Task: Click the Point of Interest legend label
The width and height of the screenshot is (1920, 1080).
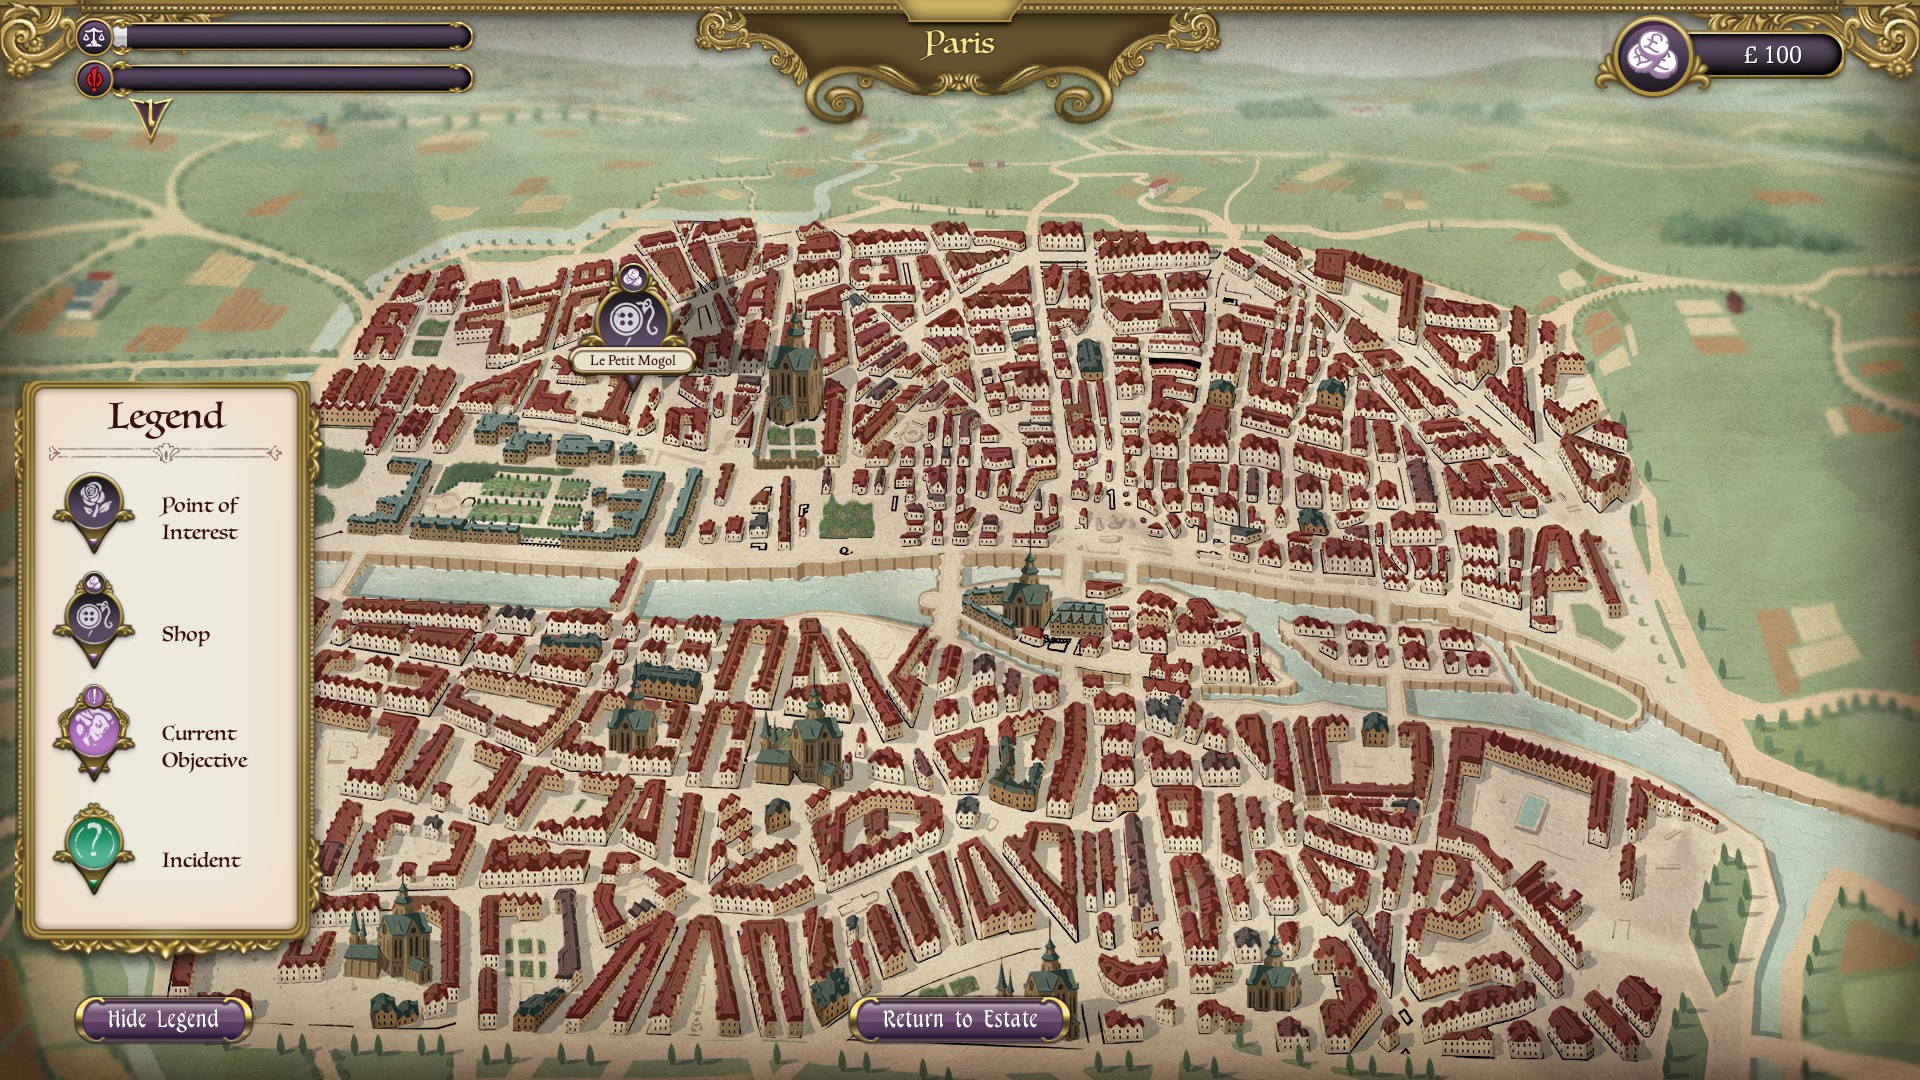Action: click(200, 519)
